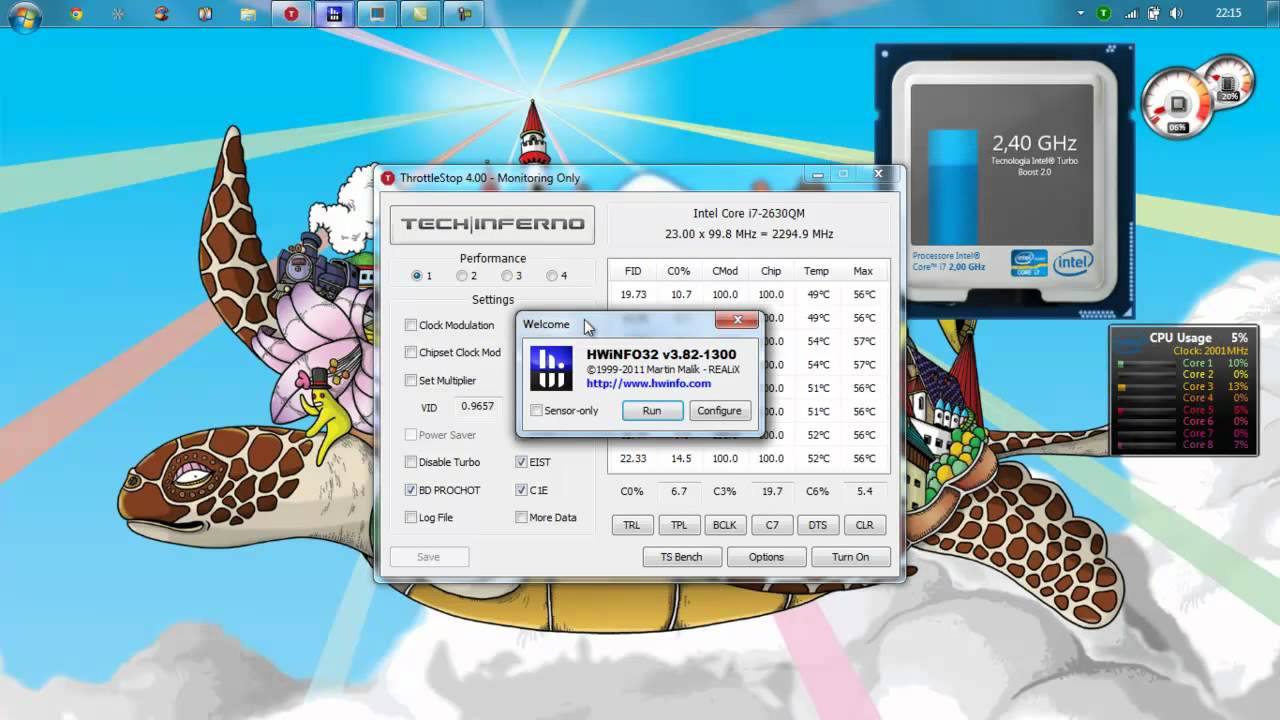Open the File Explorer folder taskbar icon
1280x720 pixels.
[x=248, y=14]
